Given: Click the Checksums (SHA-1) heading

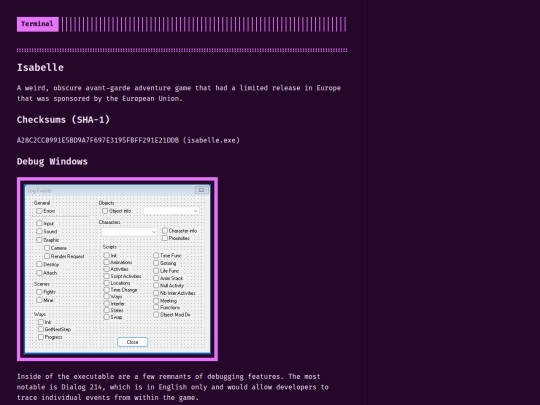Looking at the screenshot, I should pos(63,120).
